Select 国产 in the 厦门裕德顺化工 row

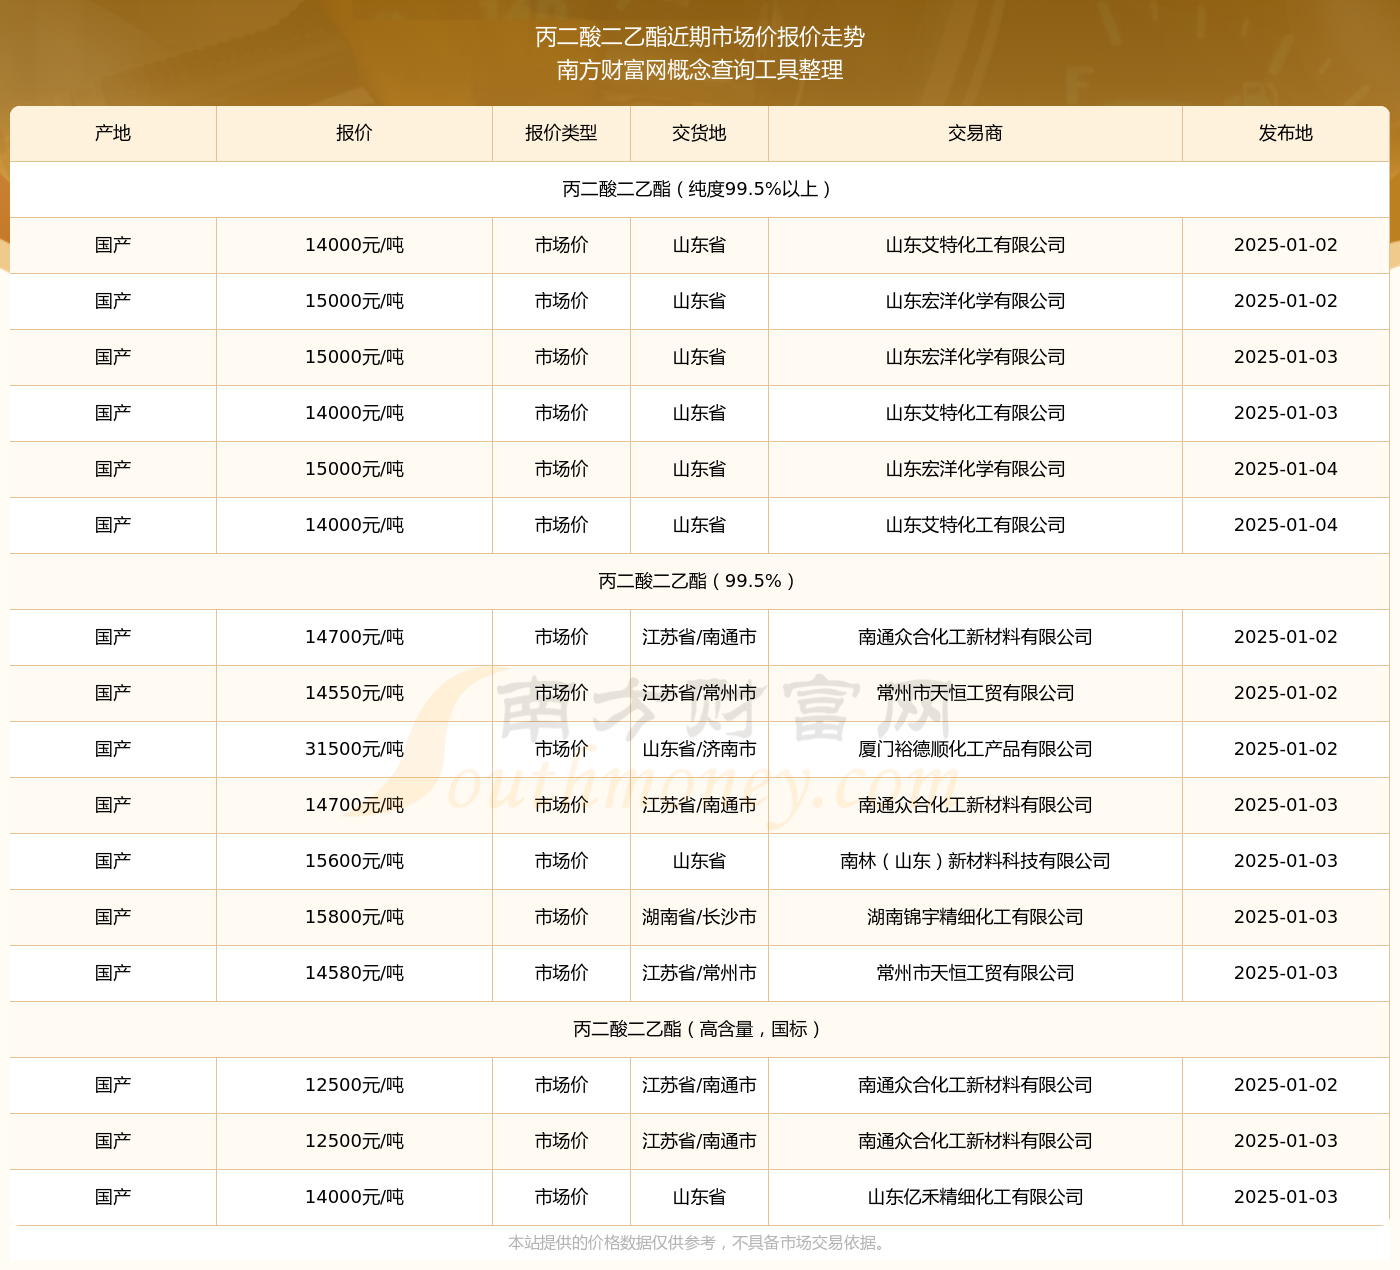pos(113,749)
